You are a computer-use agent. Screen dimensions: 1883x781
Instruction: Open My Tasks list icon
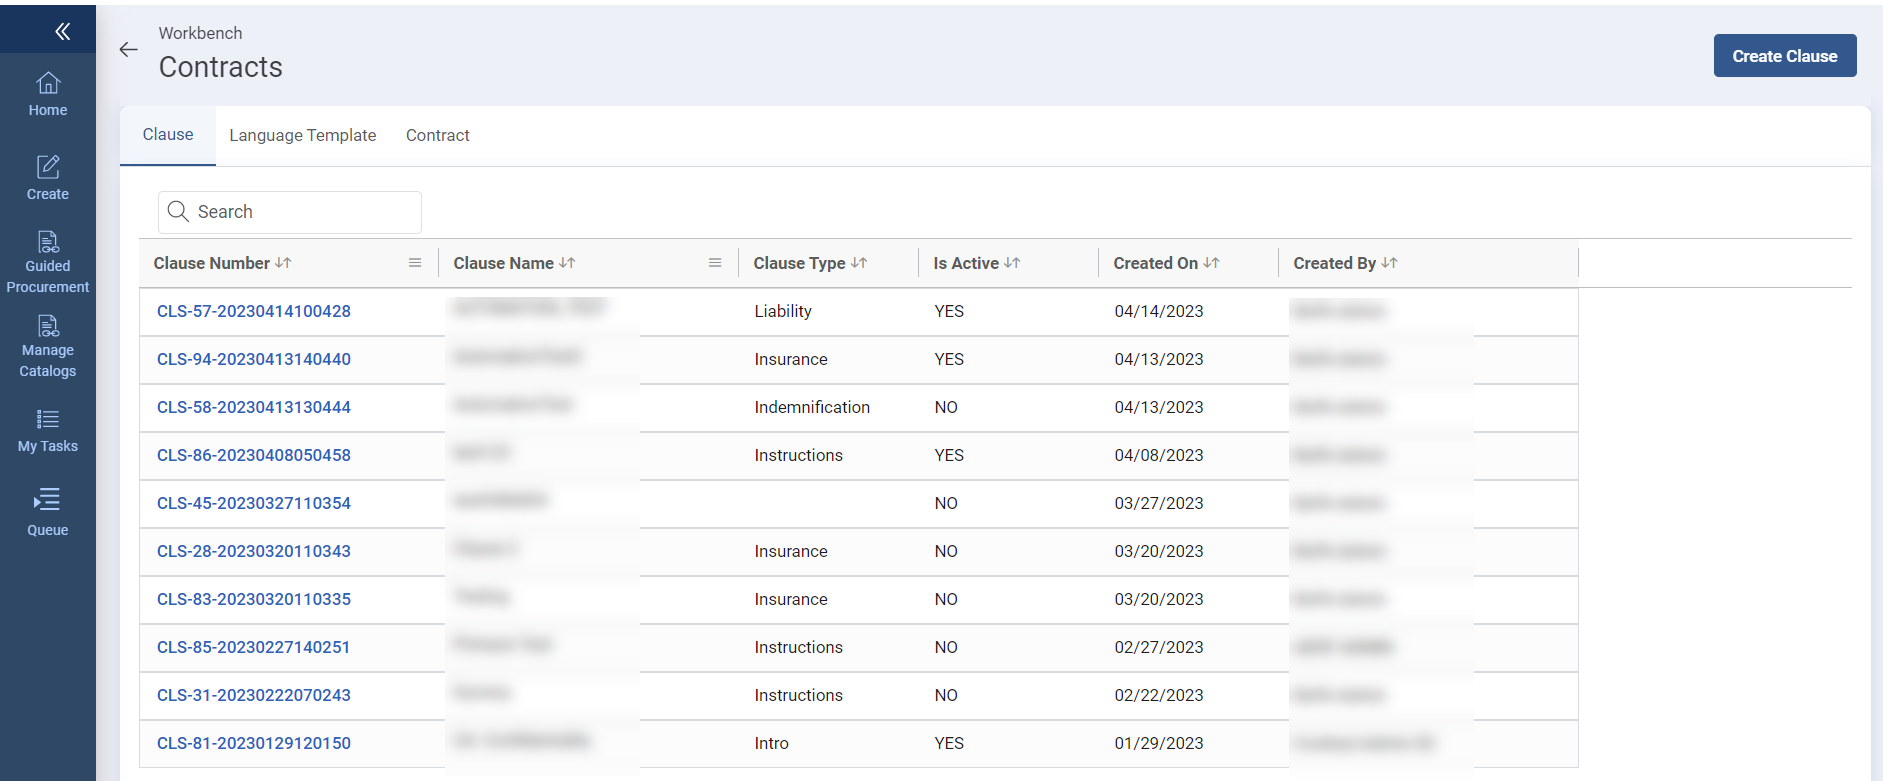(48, 431)
